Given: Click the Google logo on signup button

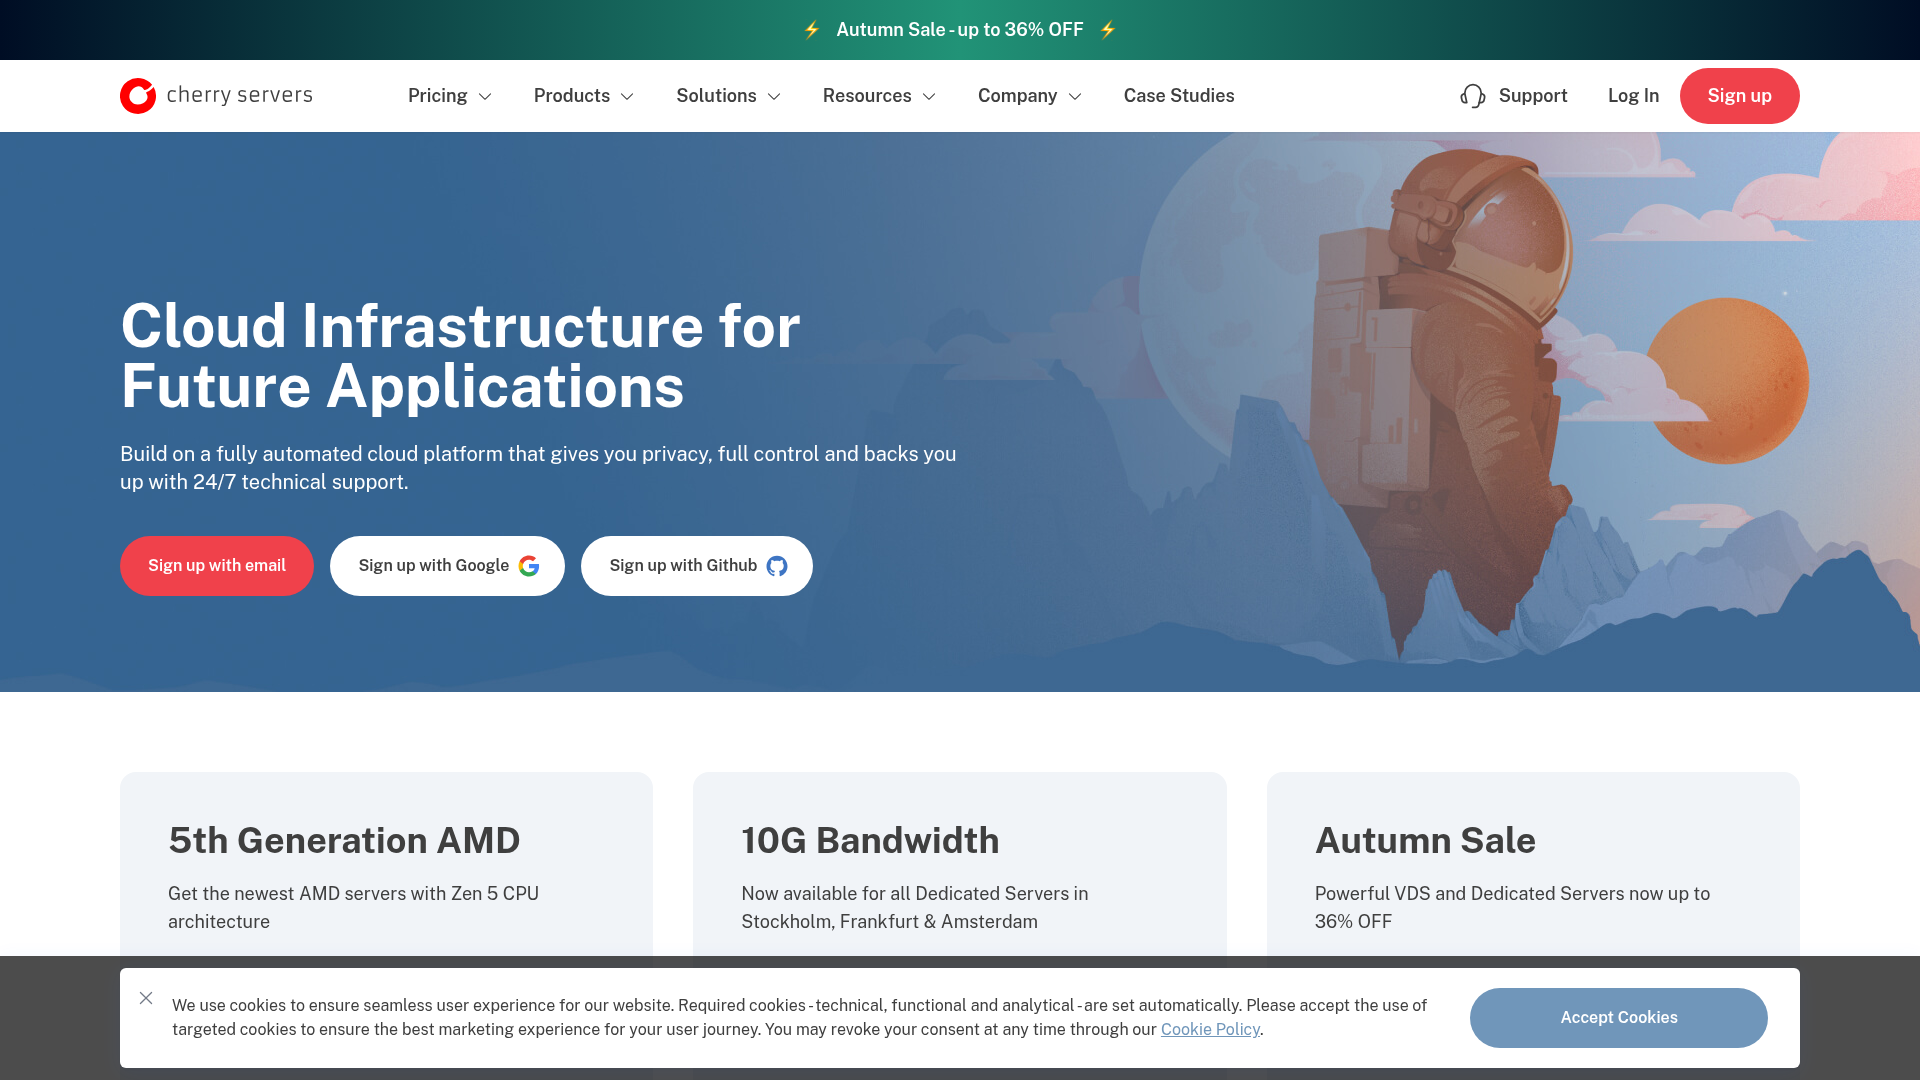Looking at the screenshot, I should click(529, 566).
